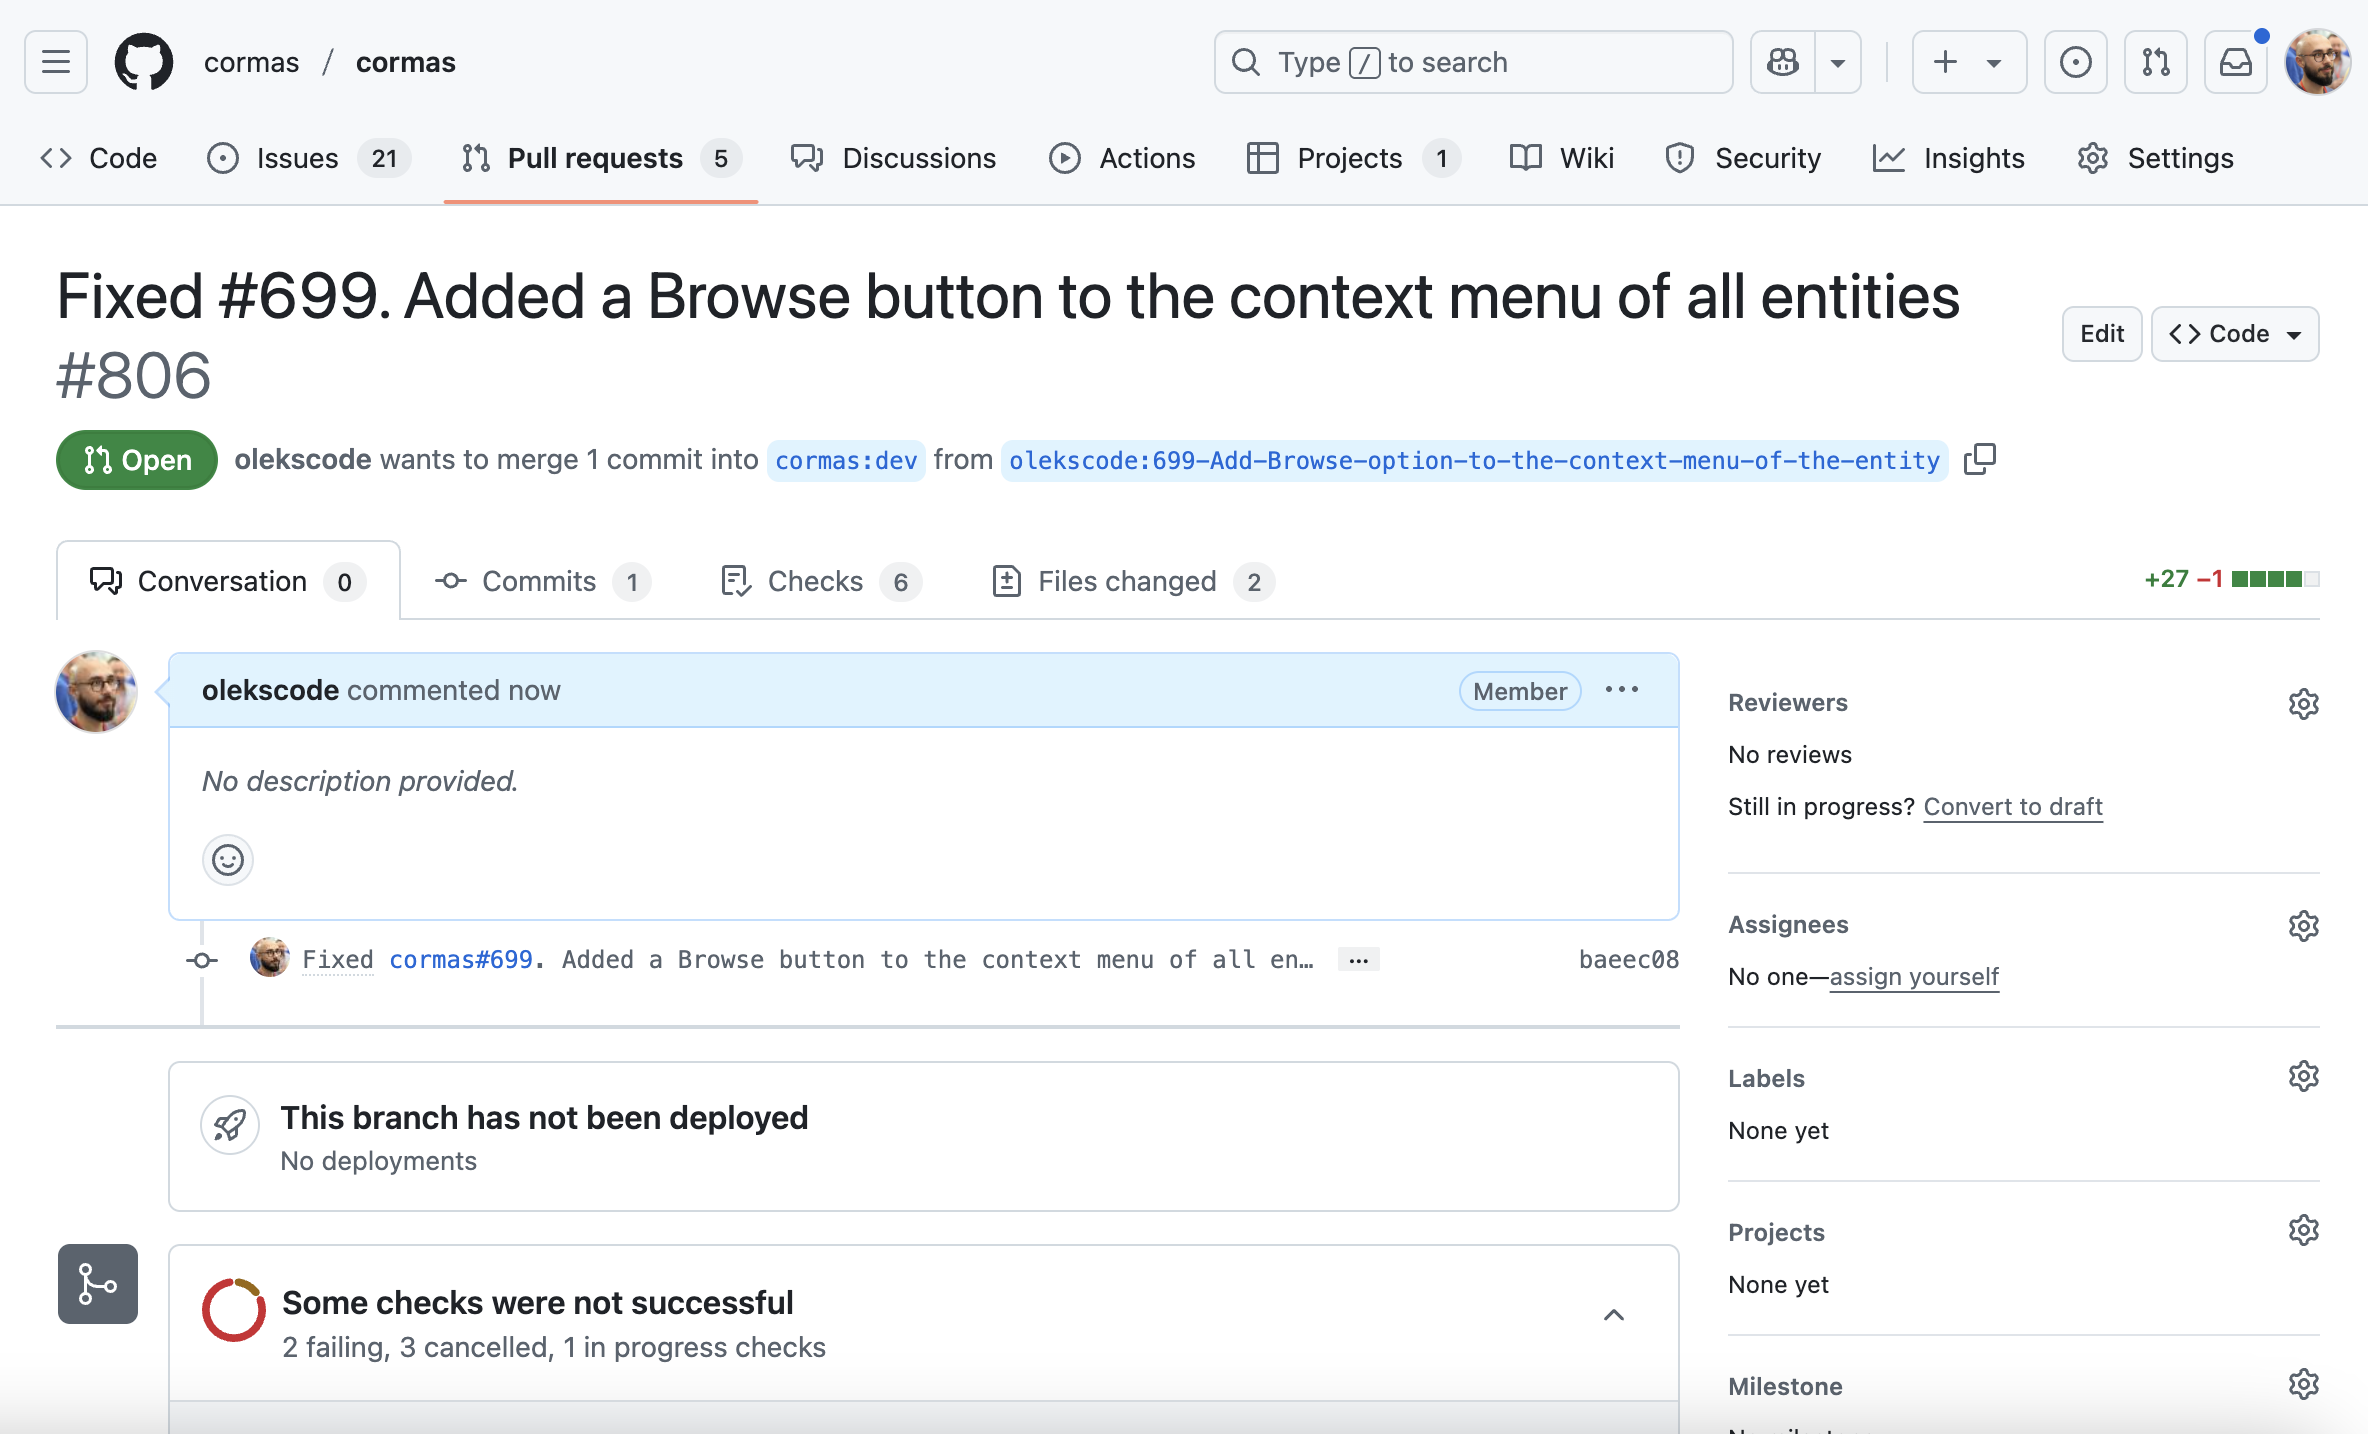Viewport: 2368px width, 1434px height.
Task: Copy the head branch name icon
Action: (1979, 459)
